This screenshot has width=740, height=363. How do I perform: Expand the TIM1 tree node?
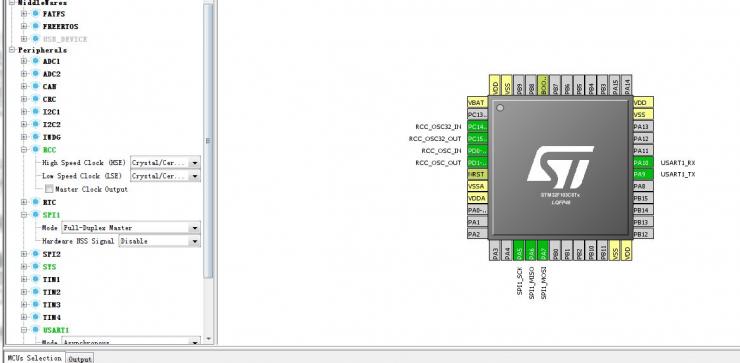[x=24, y=279]
